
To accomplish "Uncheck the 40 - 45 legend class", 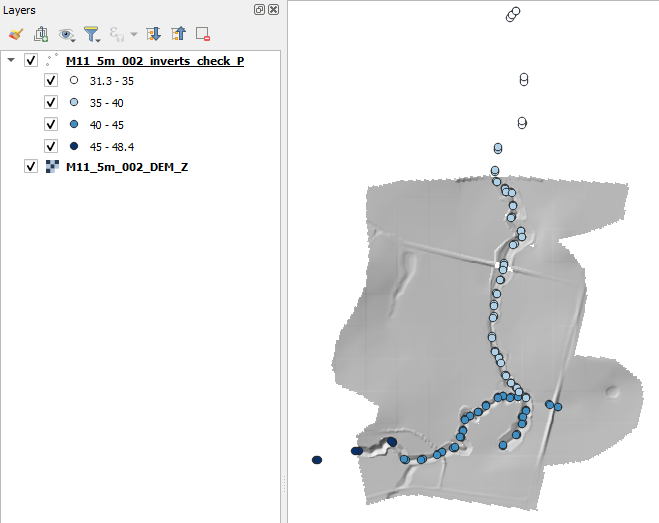I will pyautogui.click(x=51, y=124).
